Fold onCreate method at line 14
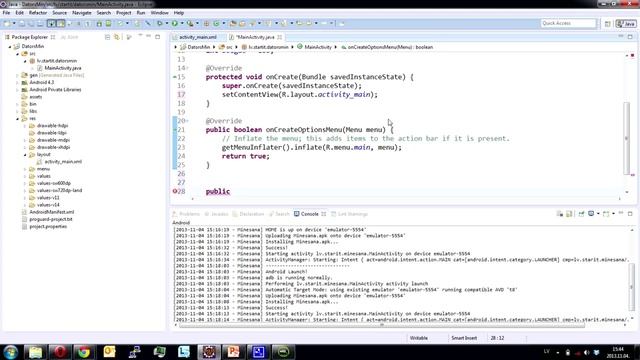This screenshot has height=360, width=640. coord(187,68)
